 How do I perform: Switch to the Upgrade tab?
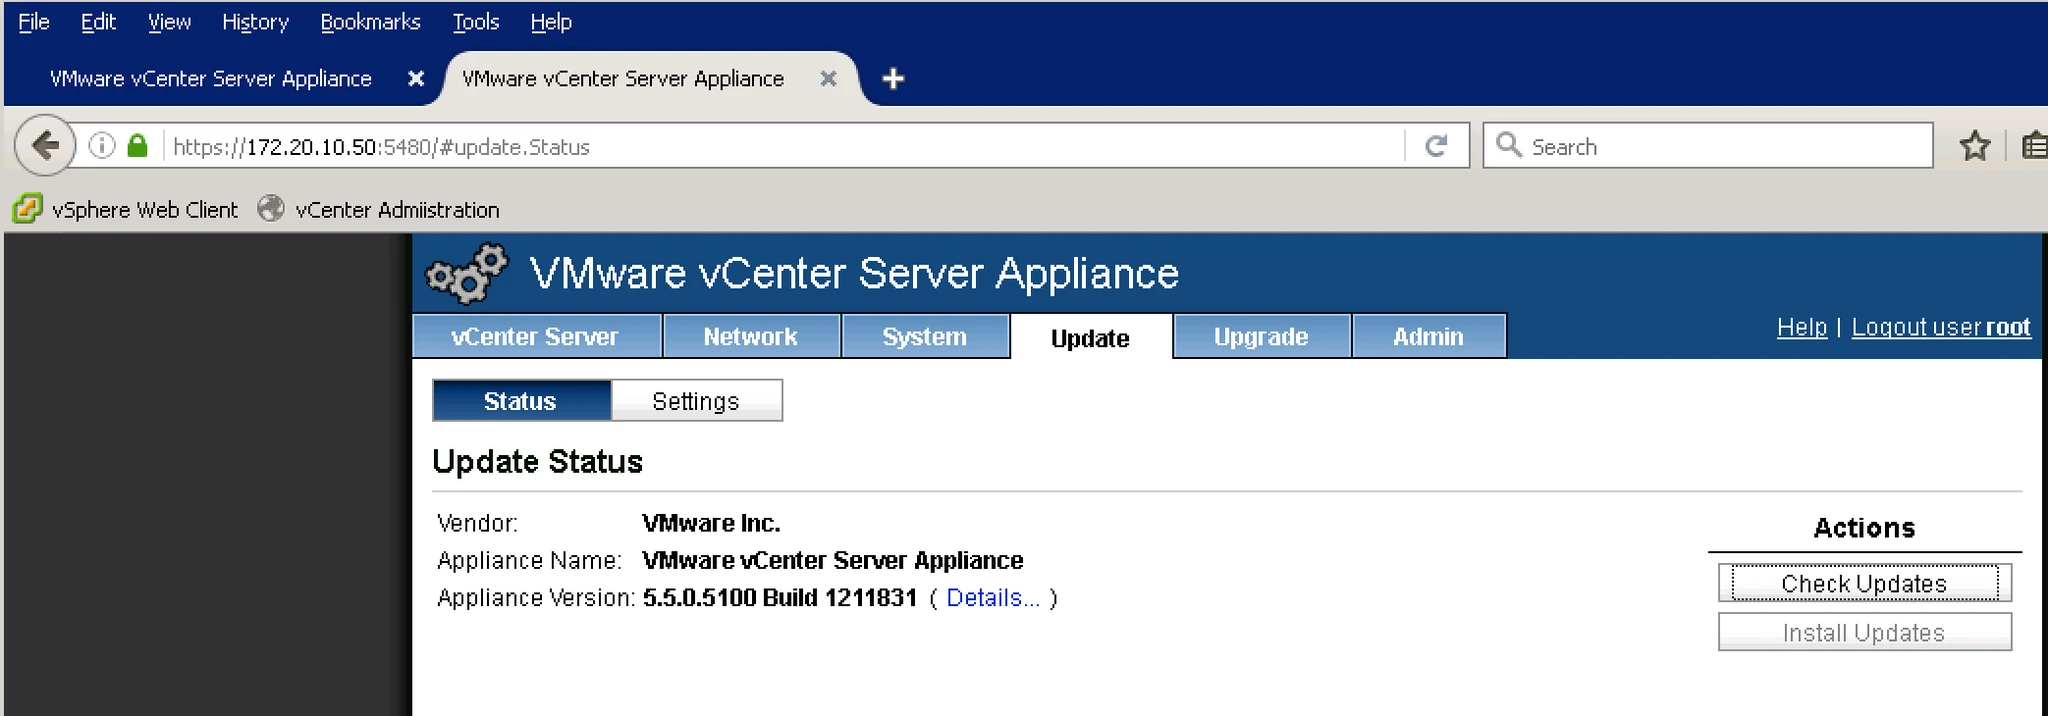(x=1261, y=336)
